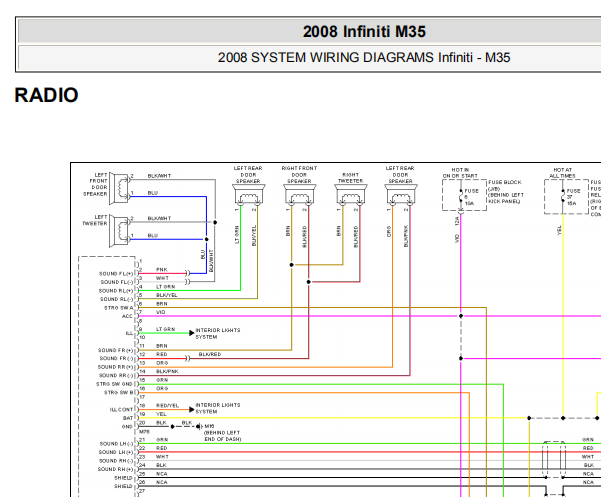Click the 'SOUND RH(+)' pin label
This screenshot has width=601, height=497.
click(x=115, y=469)
